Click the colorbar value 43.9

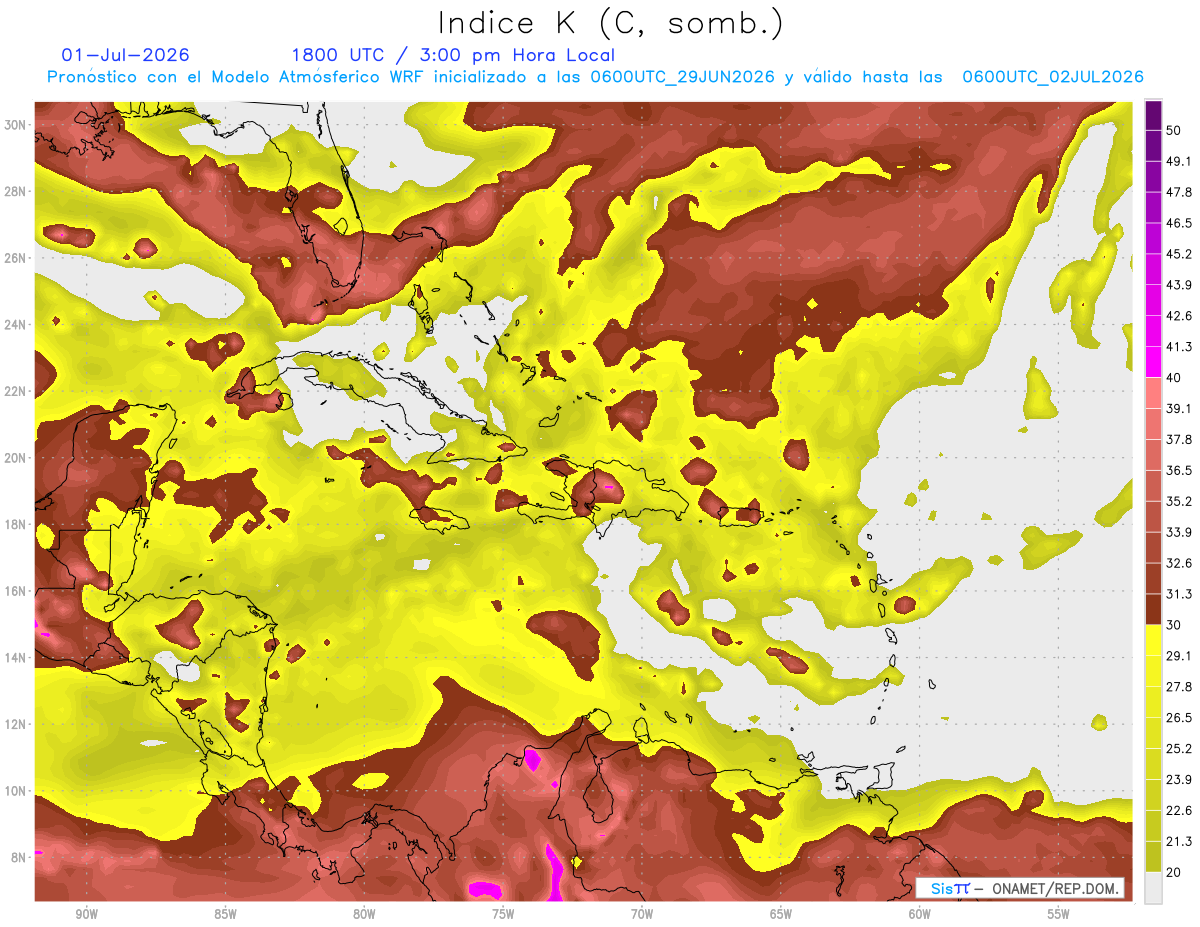1178,285
